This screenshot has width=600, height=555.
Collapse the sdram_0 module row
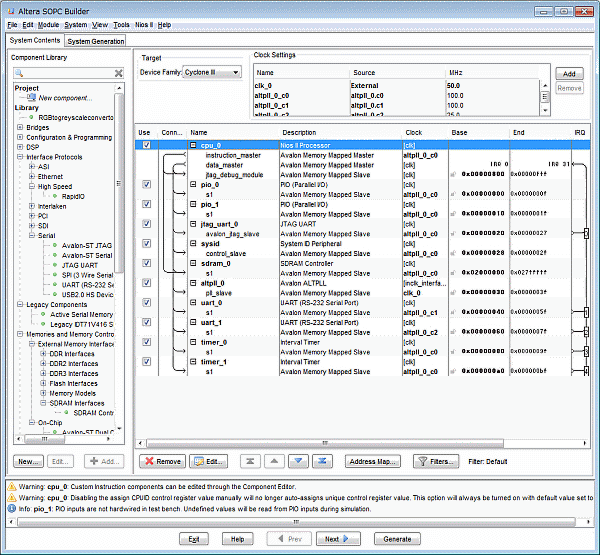(193, 263)
